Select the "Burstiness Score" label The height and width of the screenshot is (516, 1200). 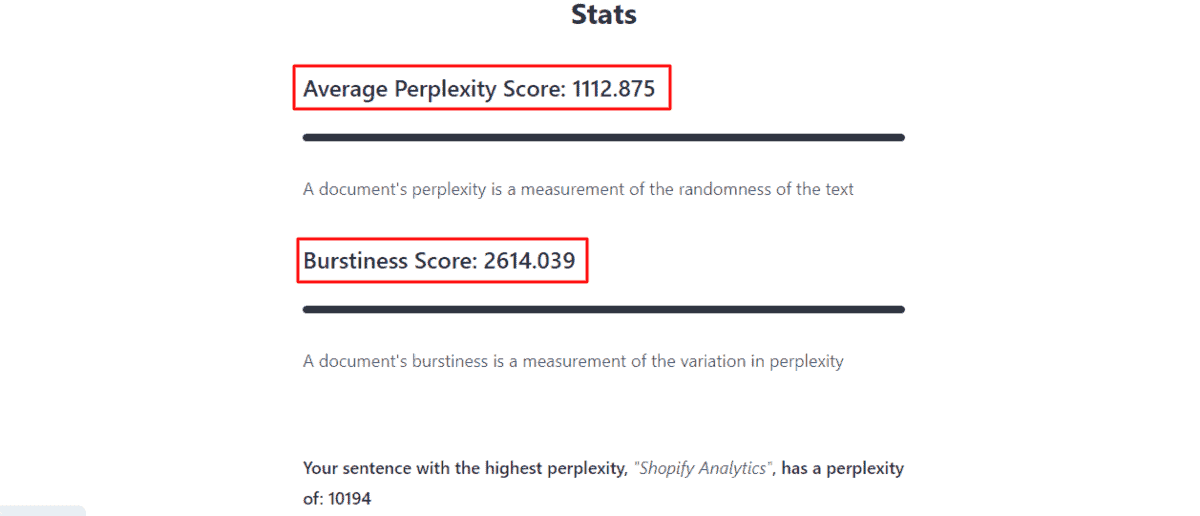point(390,261)
